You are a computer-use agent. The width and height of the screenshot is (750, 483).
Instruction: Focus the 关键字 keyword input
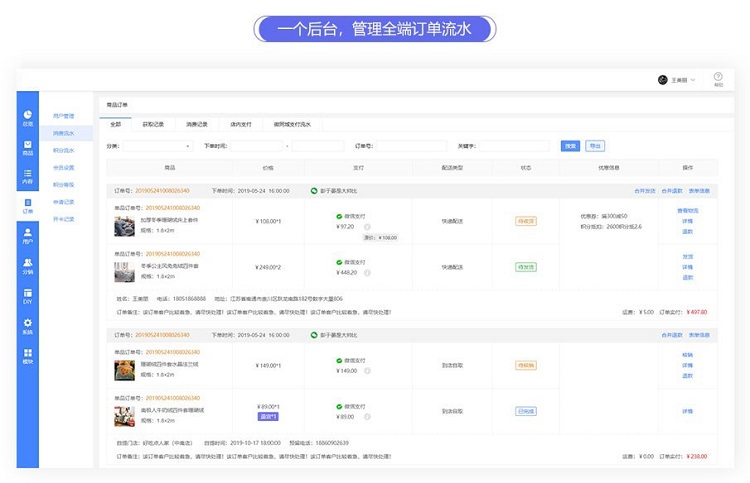[x=514, y=146]
